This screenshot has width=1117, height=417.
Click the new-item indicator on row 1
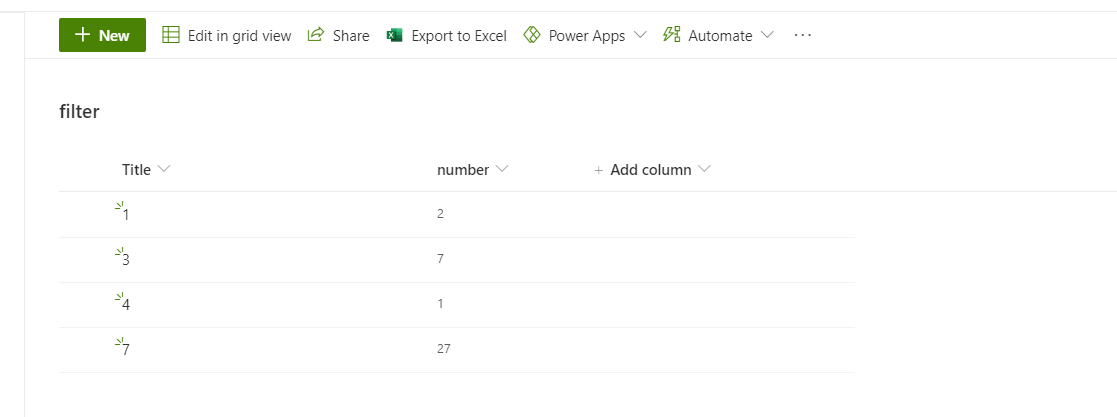click(118, 206)
